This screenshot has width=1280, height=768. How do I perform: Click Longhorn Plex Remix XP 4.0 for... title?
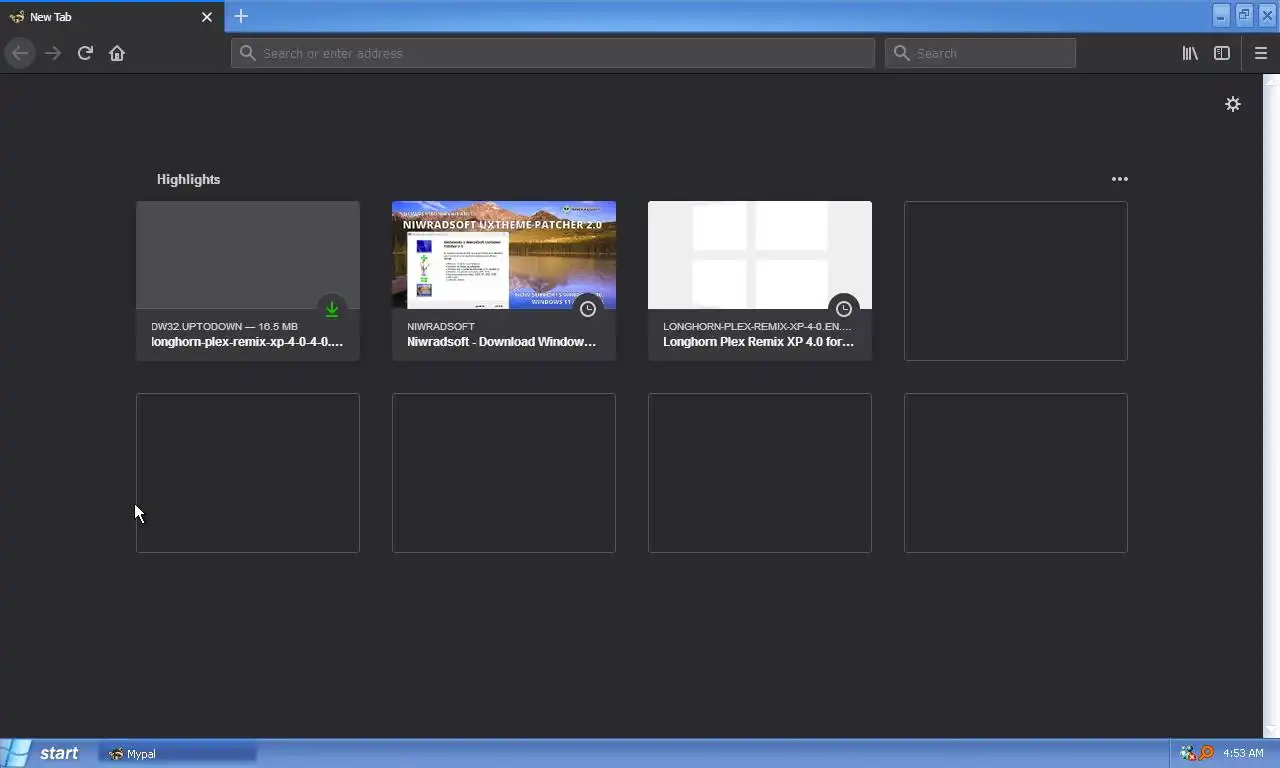(x=758, y=342)
